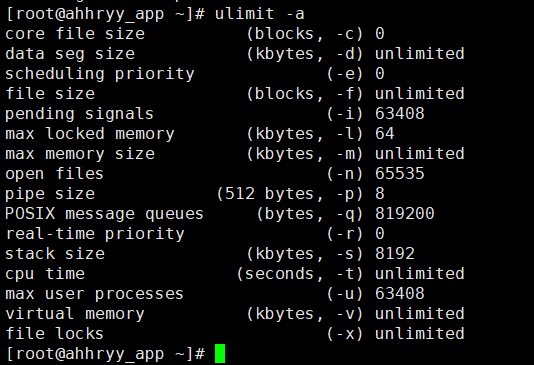Click the 'stack size' label
Screen dimensions: 534x365
[55, 254]
